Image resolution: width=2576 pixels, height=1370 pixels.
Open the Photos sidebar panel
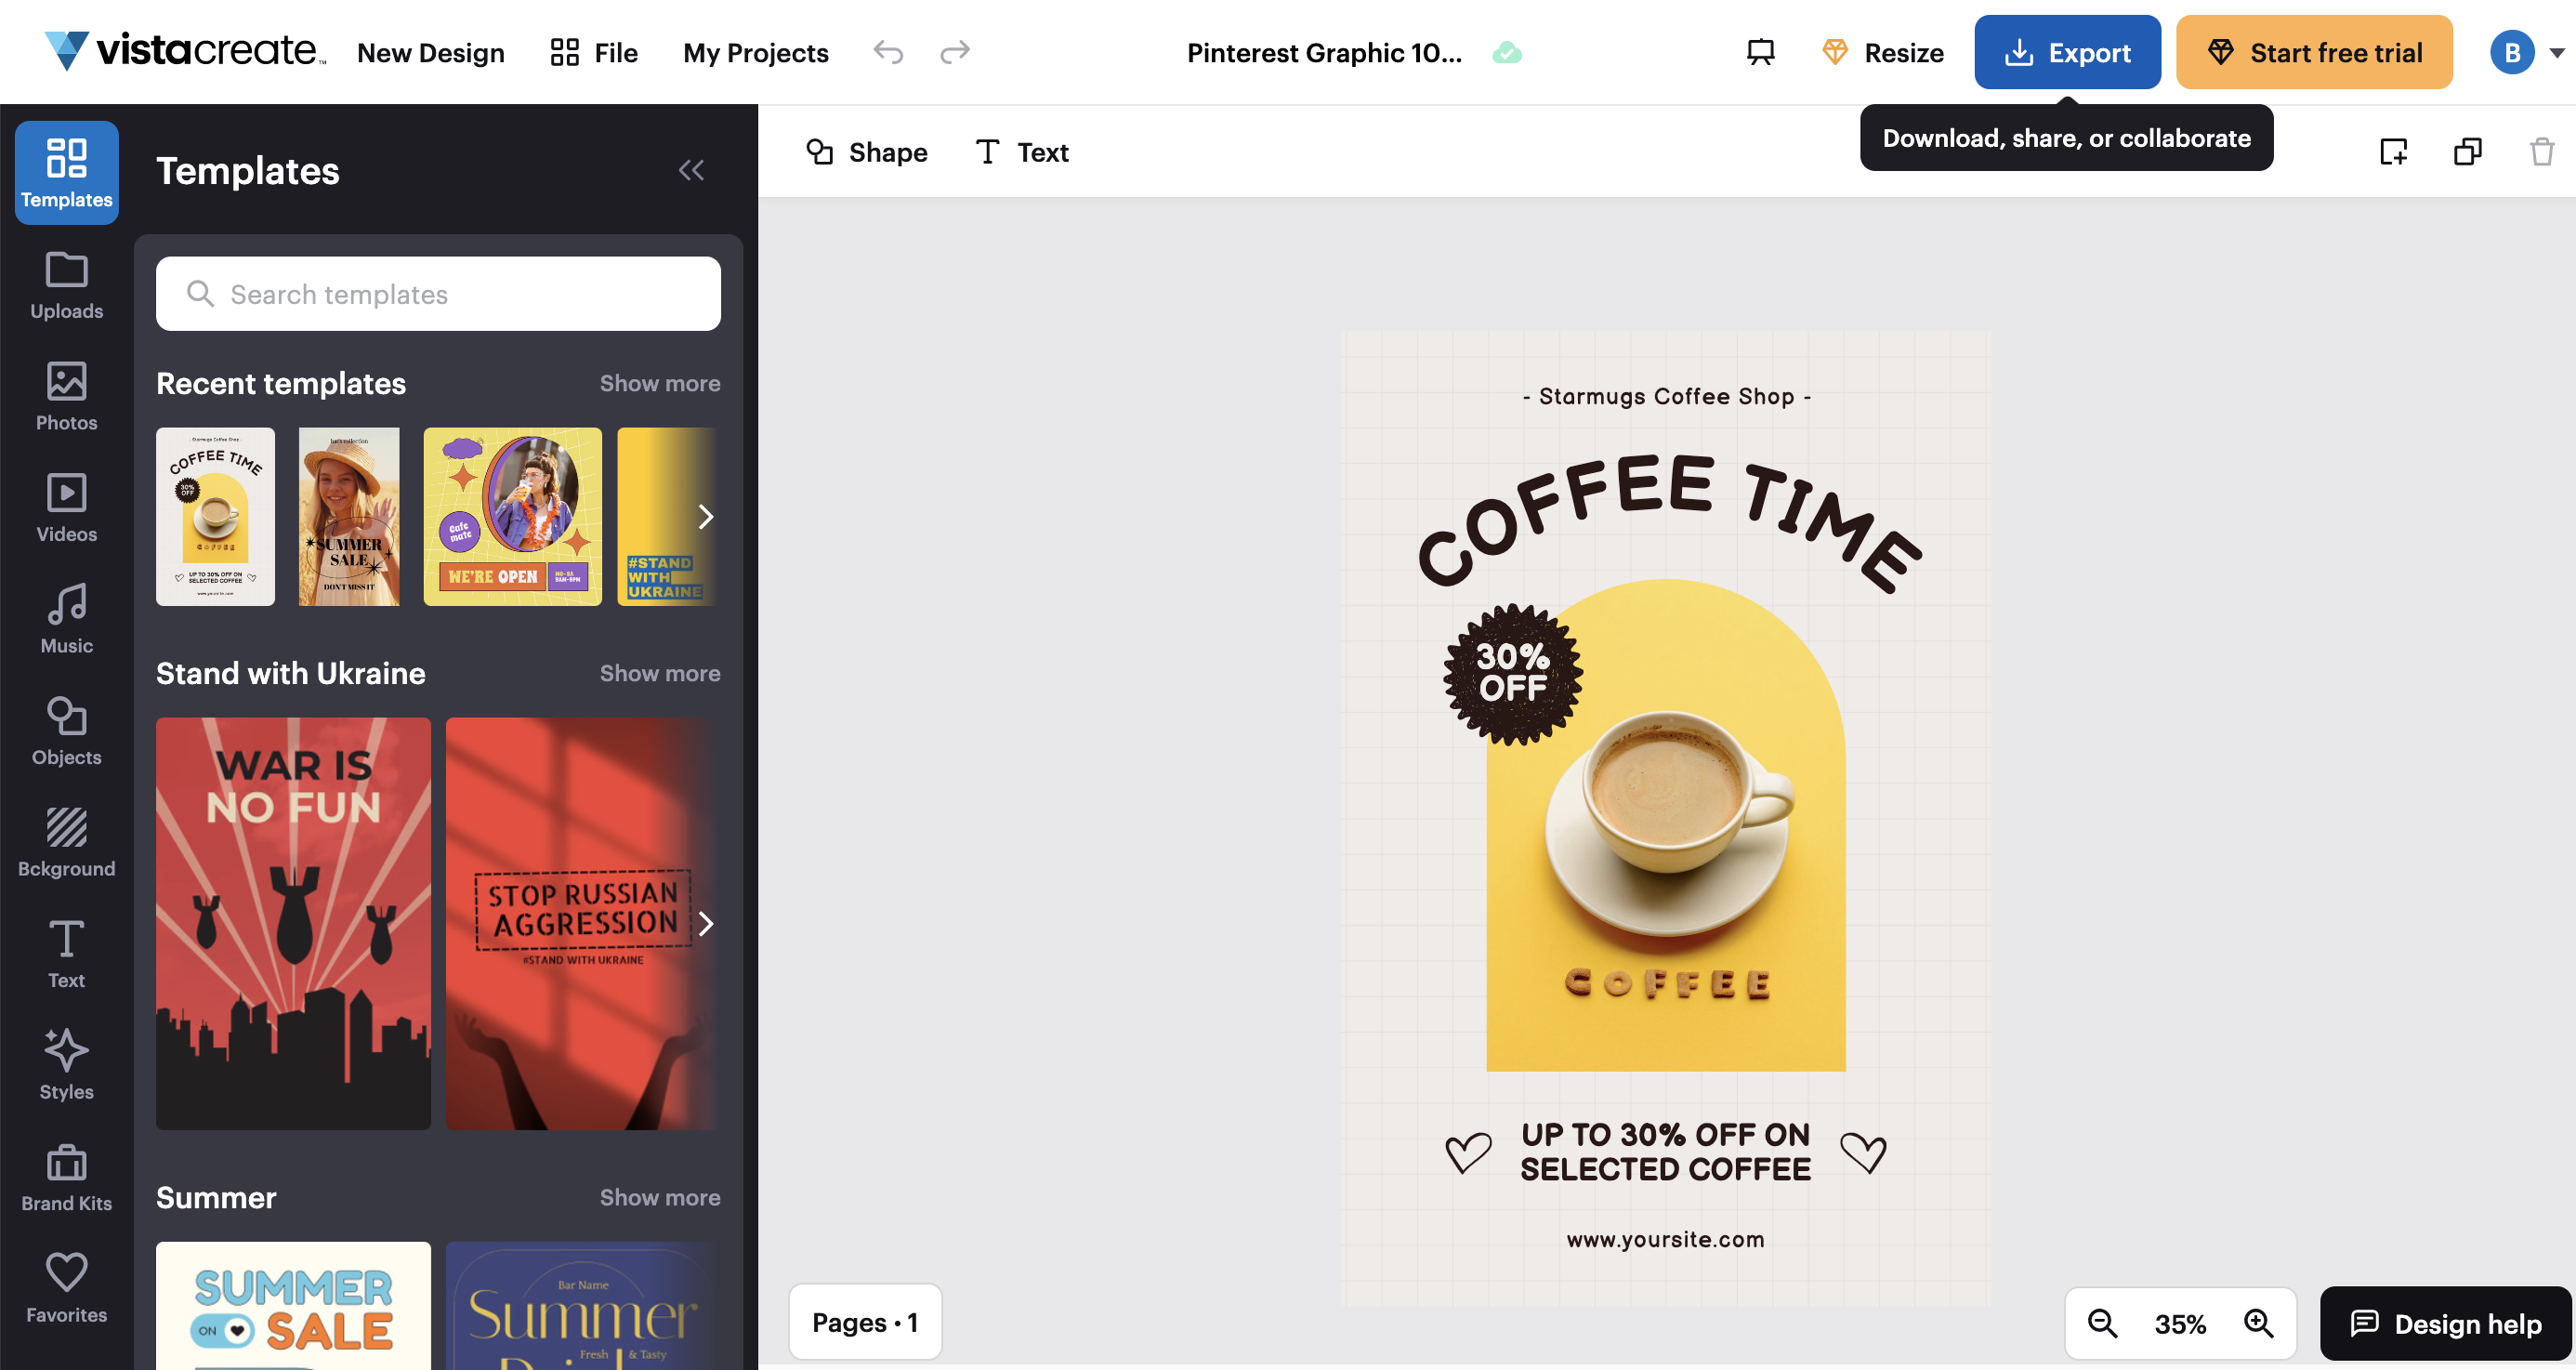66,396
